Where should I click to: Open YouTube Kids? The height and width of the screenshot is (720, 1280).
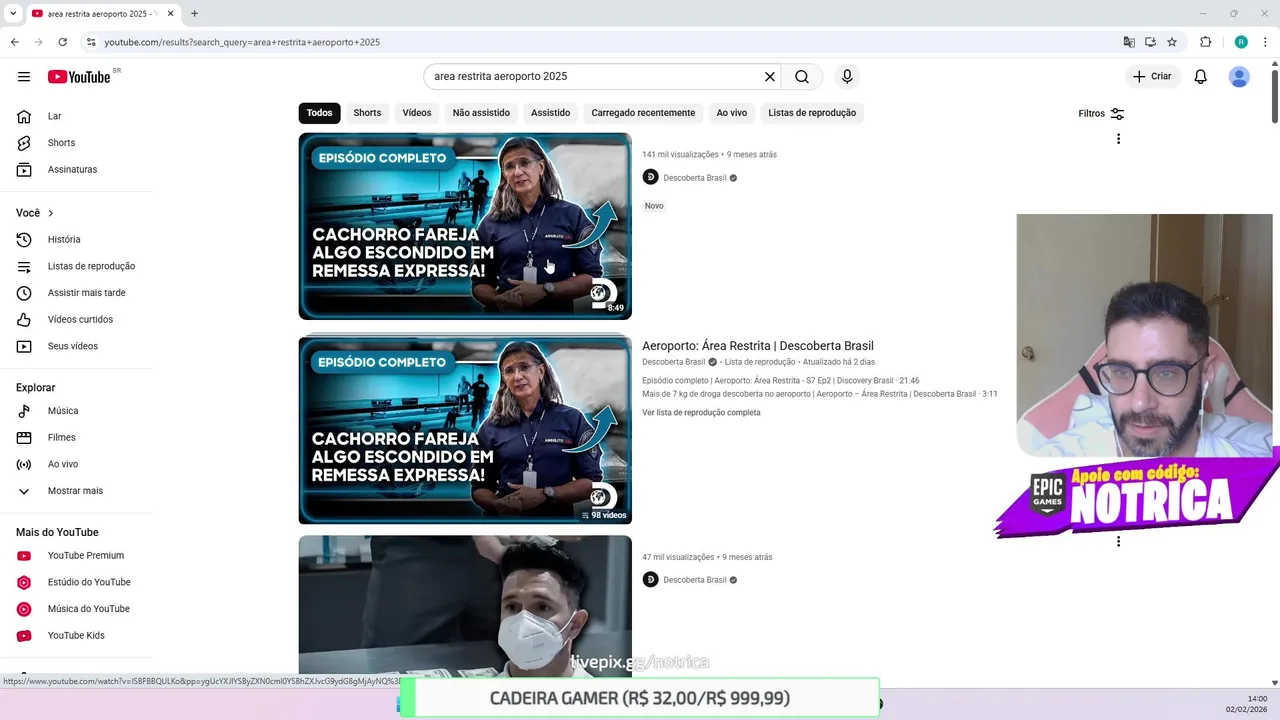coord(76,636)
